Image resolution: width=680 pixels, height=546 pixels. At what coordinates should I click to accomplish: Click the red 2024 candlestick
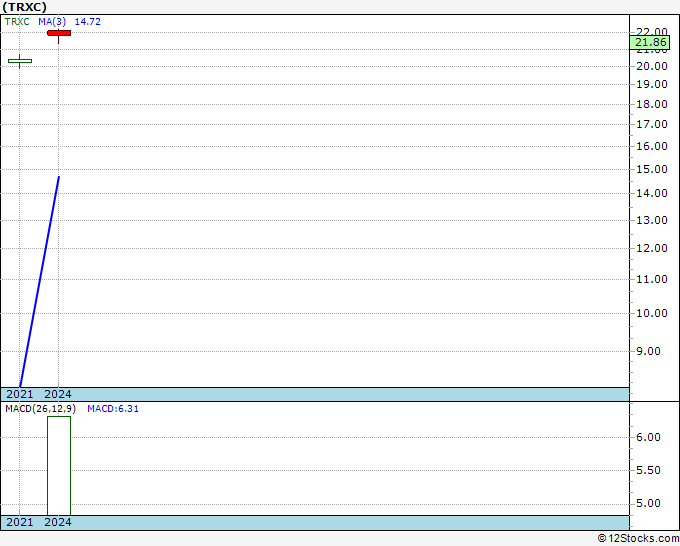pyautogui.click(x=59, y=33)
